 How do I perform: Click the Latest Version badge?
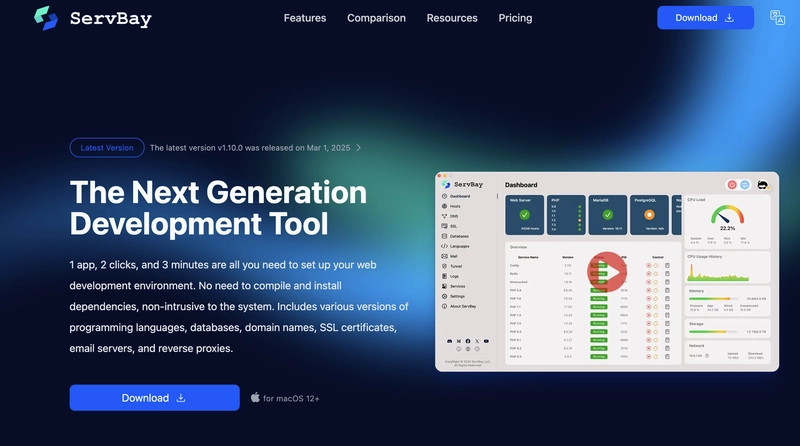point(107,147)
